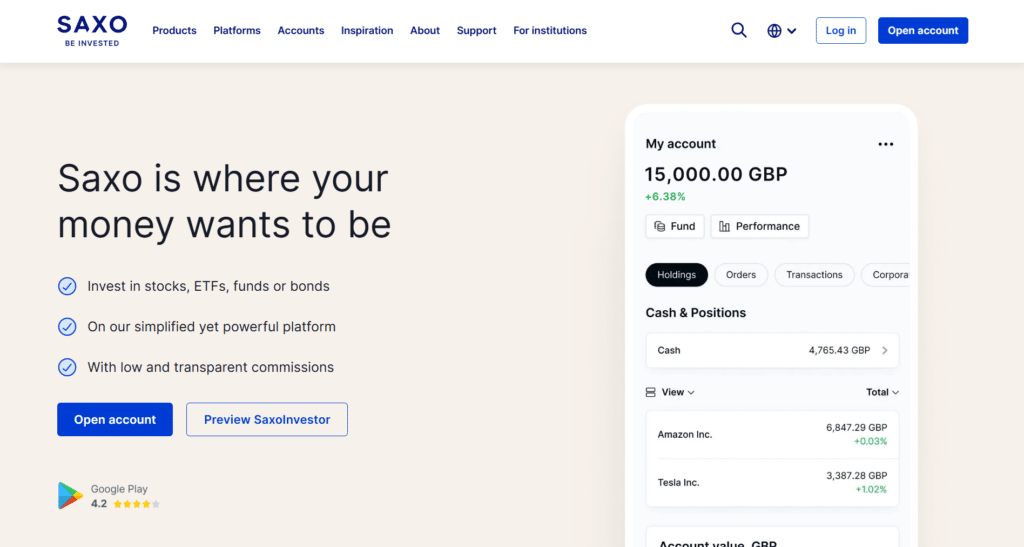The image size is (1024, 547).
Task: Open the Products menu
Action: tap(174, 31)
